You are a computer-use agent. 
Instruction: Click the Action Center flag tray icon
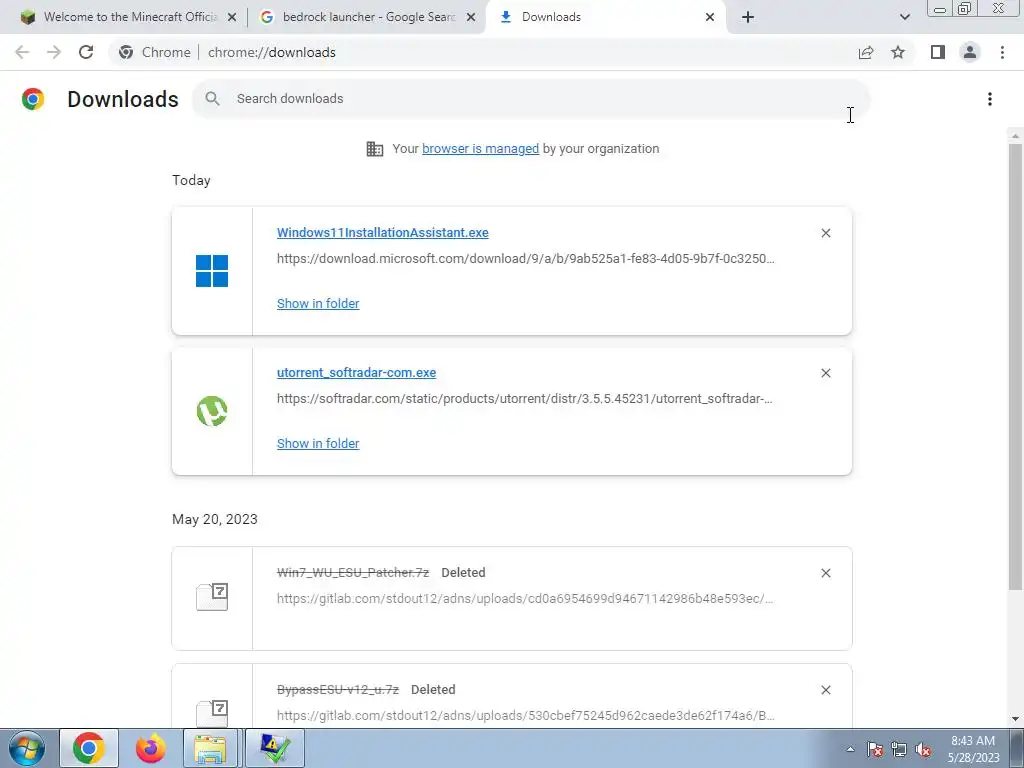tap(875, 749)
